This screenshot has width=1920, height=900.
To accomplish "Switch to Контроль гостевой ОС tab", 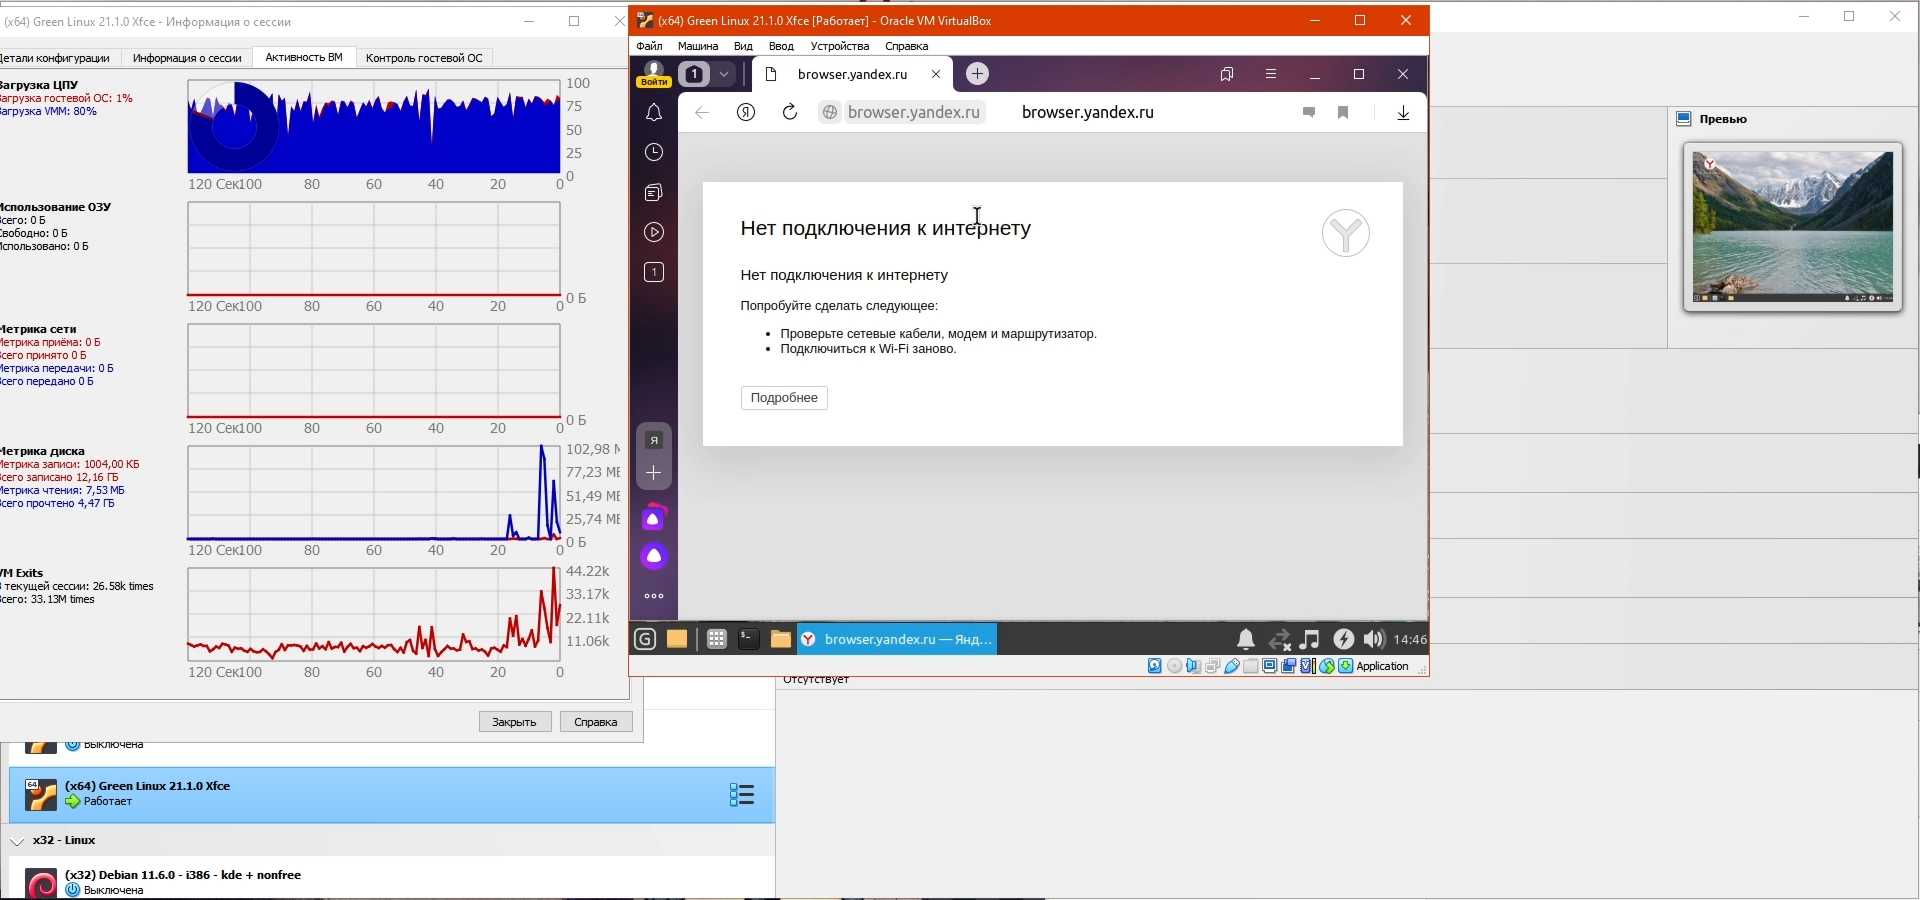I will tap(424, 58).
